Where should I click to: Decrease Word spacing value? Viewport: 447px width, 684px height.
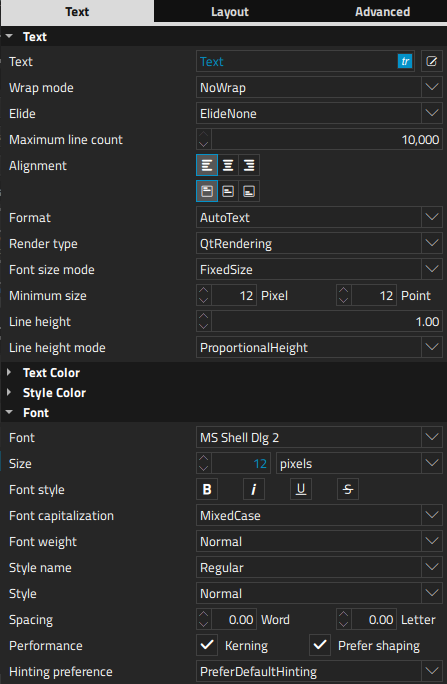point(204,625)
